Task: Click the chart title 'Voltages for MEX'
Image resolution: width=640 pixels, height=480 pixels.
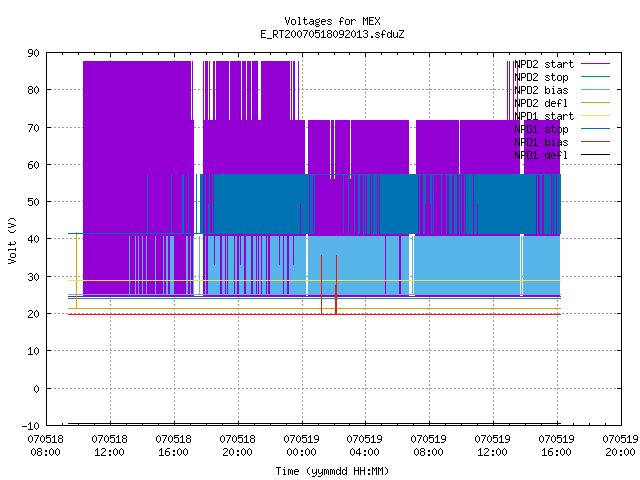Action: pos(332,21)
